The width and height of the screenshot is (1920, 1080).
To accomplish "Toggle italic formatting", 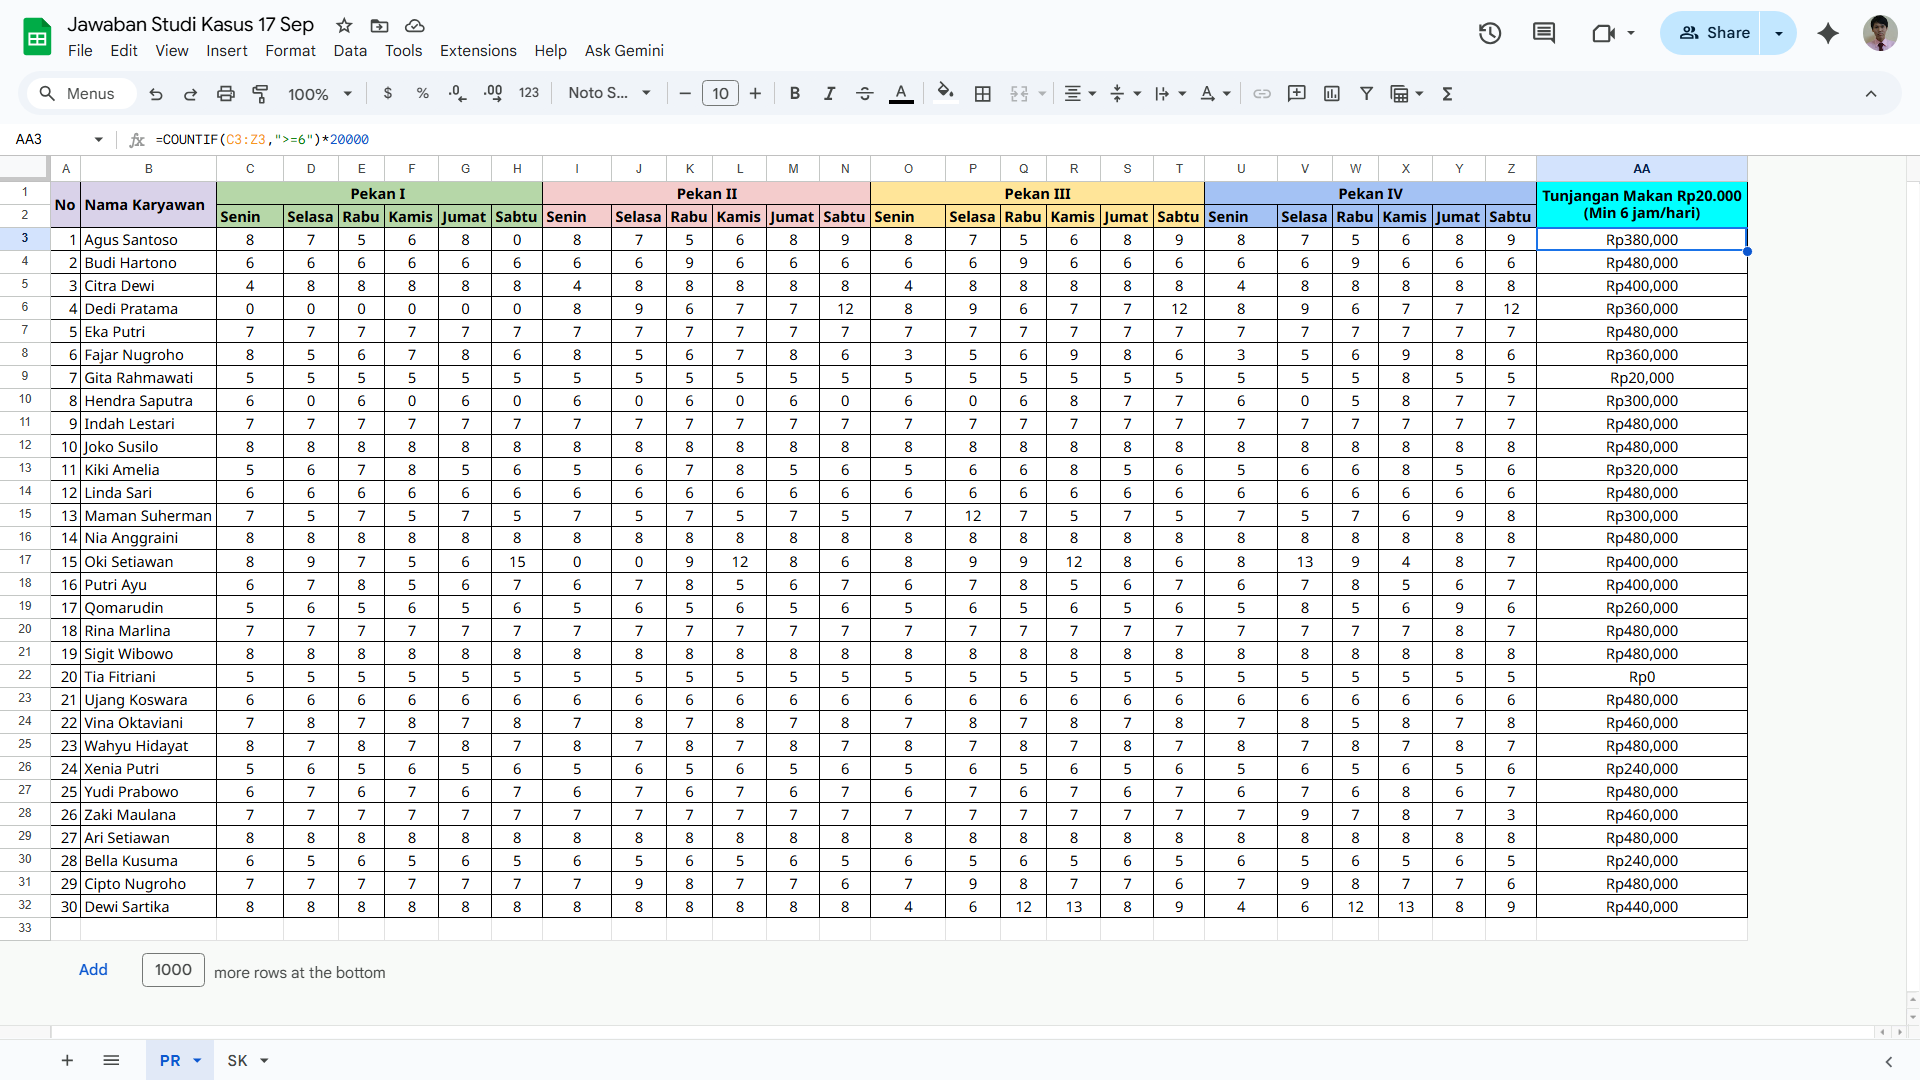I will coord(829,94).
